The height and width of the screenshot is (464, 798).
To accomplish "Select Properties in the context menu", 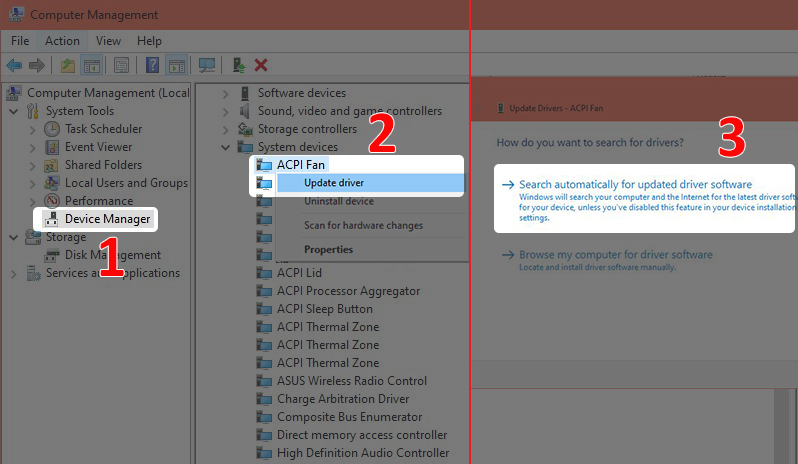I will (x=328, y=249).
